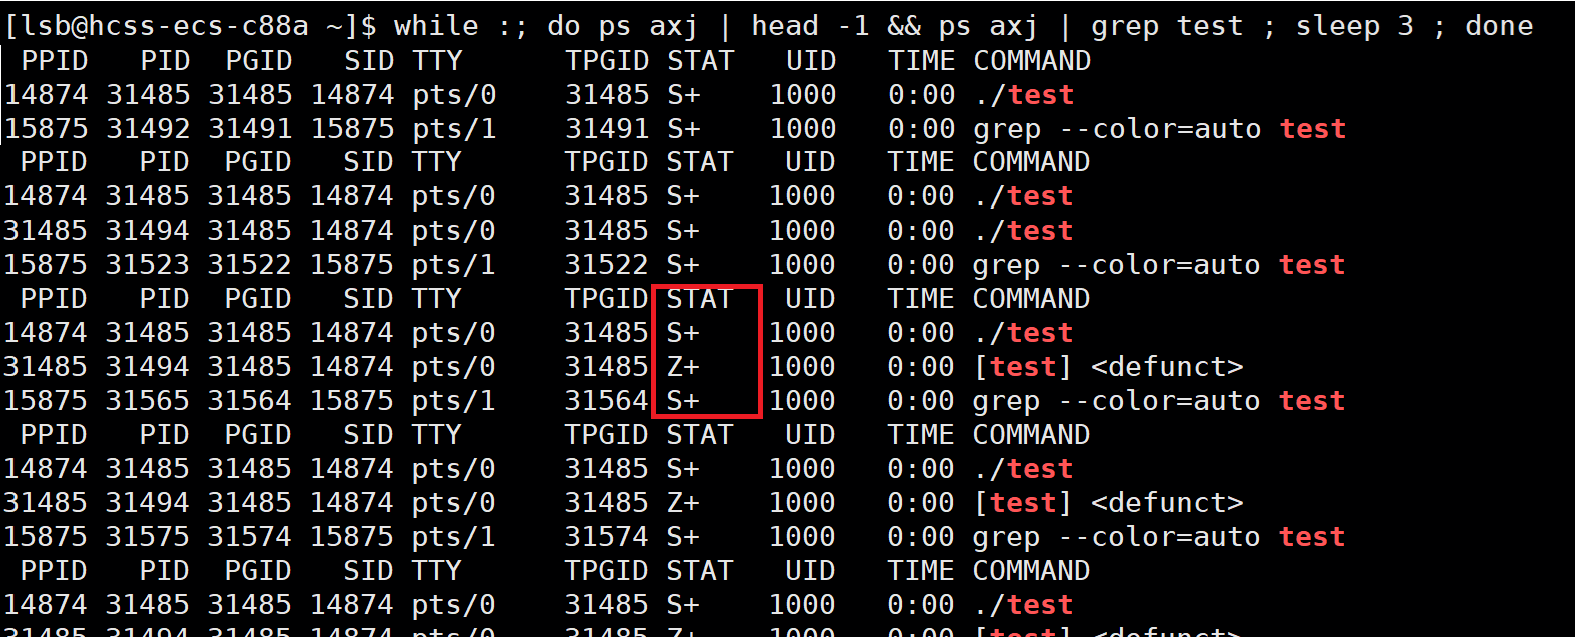Screen dimensions: 1575x637
Task: Click UID 1000 in the PID 31523 row
Action: tap(802, 265)
